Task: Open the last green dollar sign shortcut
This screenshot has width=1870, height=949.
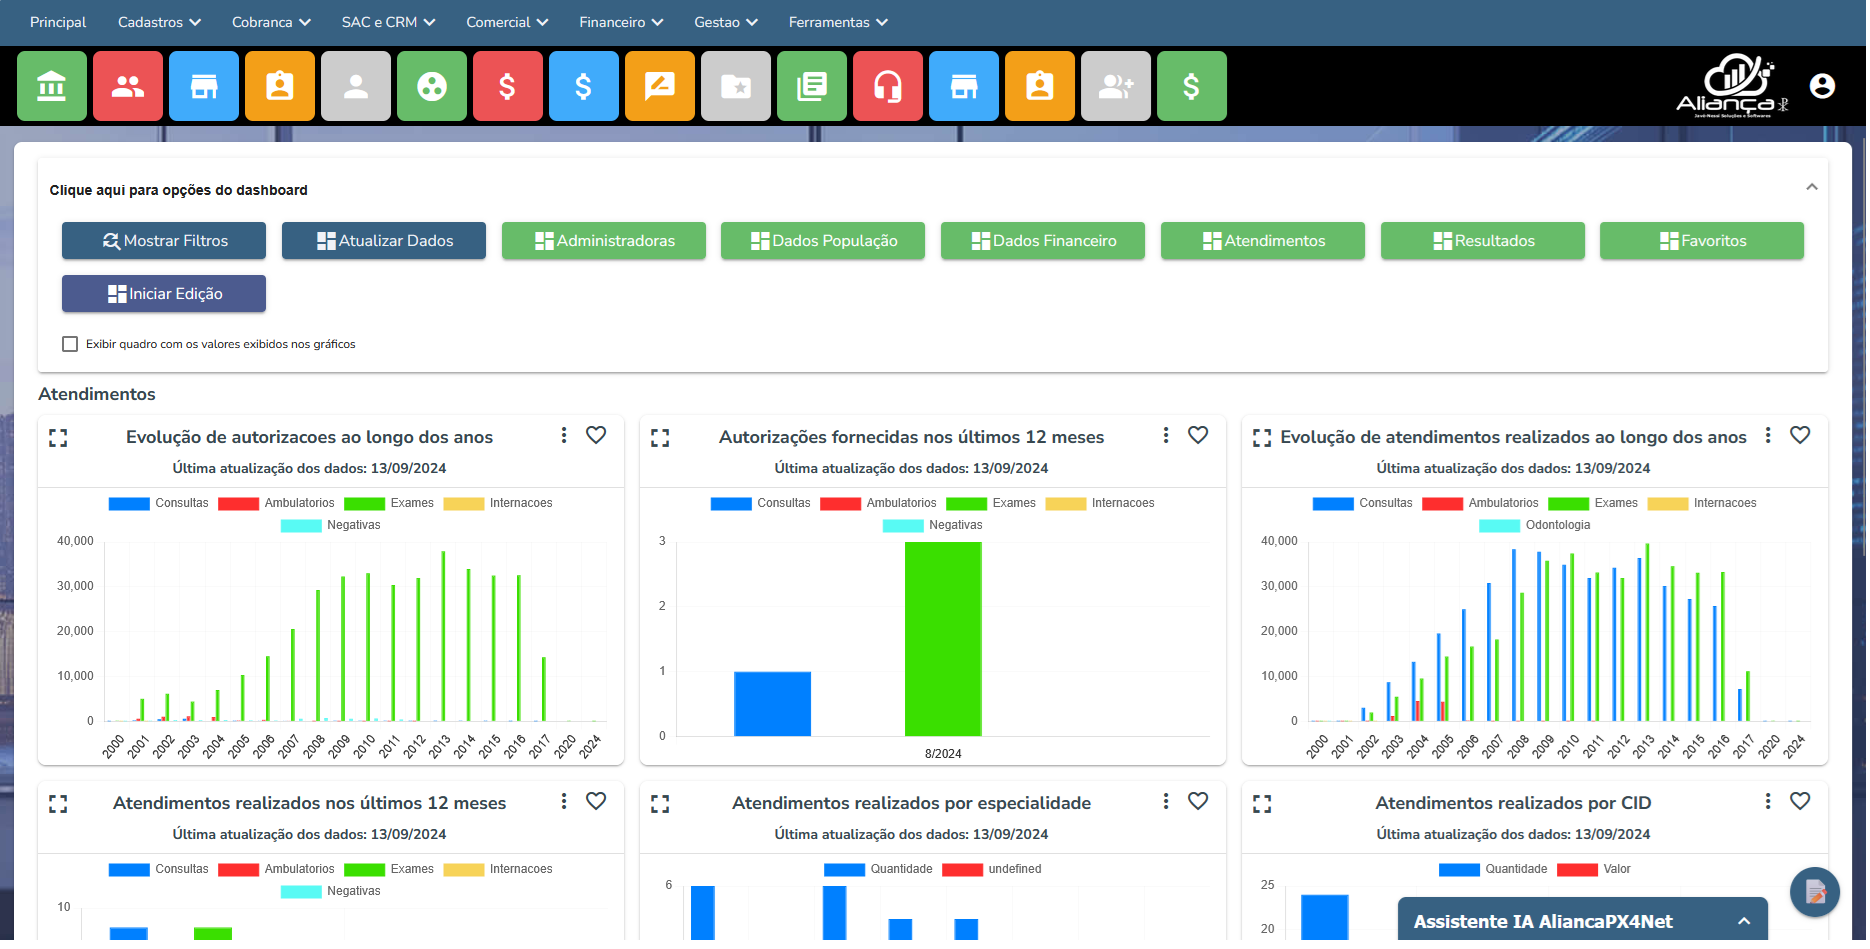Action: (x=1192, y=87)
